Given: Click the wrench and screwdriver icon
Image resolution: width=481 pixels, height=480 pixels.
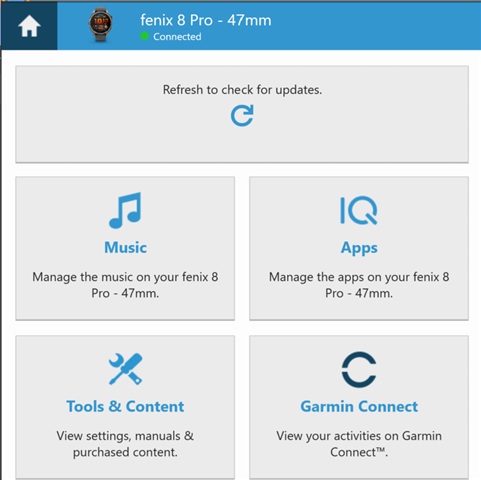Looking at the screenshot, I should 125,369.
